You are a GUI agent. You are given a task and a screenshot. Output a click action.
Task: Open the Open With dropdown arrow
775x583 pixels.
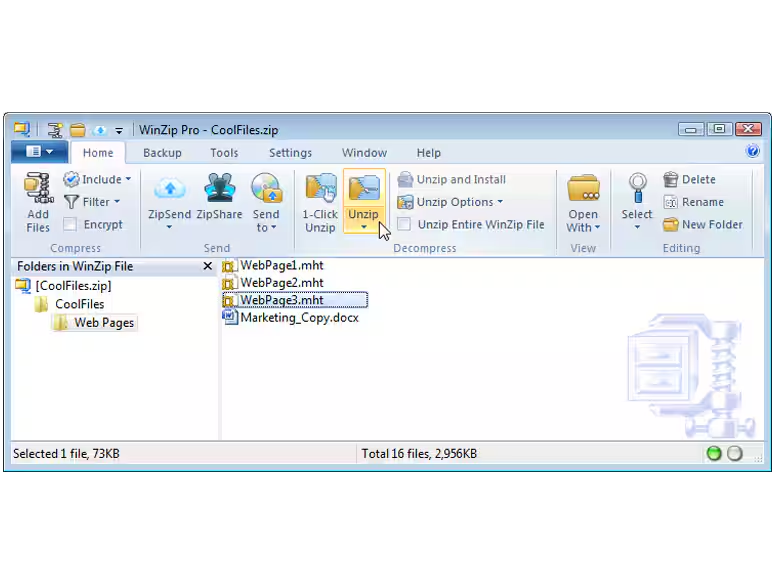tap(598, 227)
